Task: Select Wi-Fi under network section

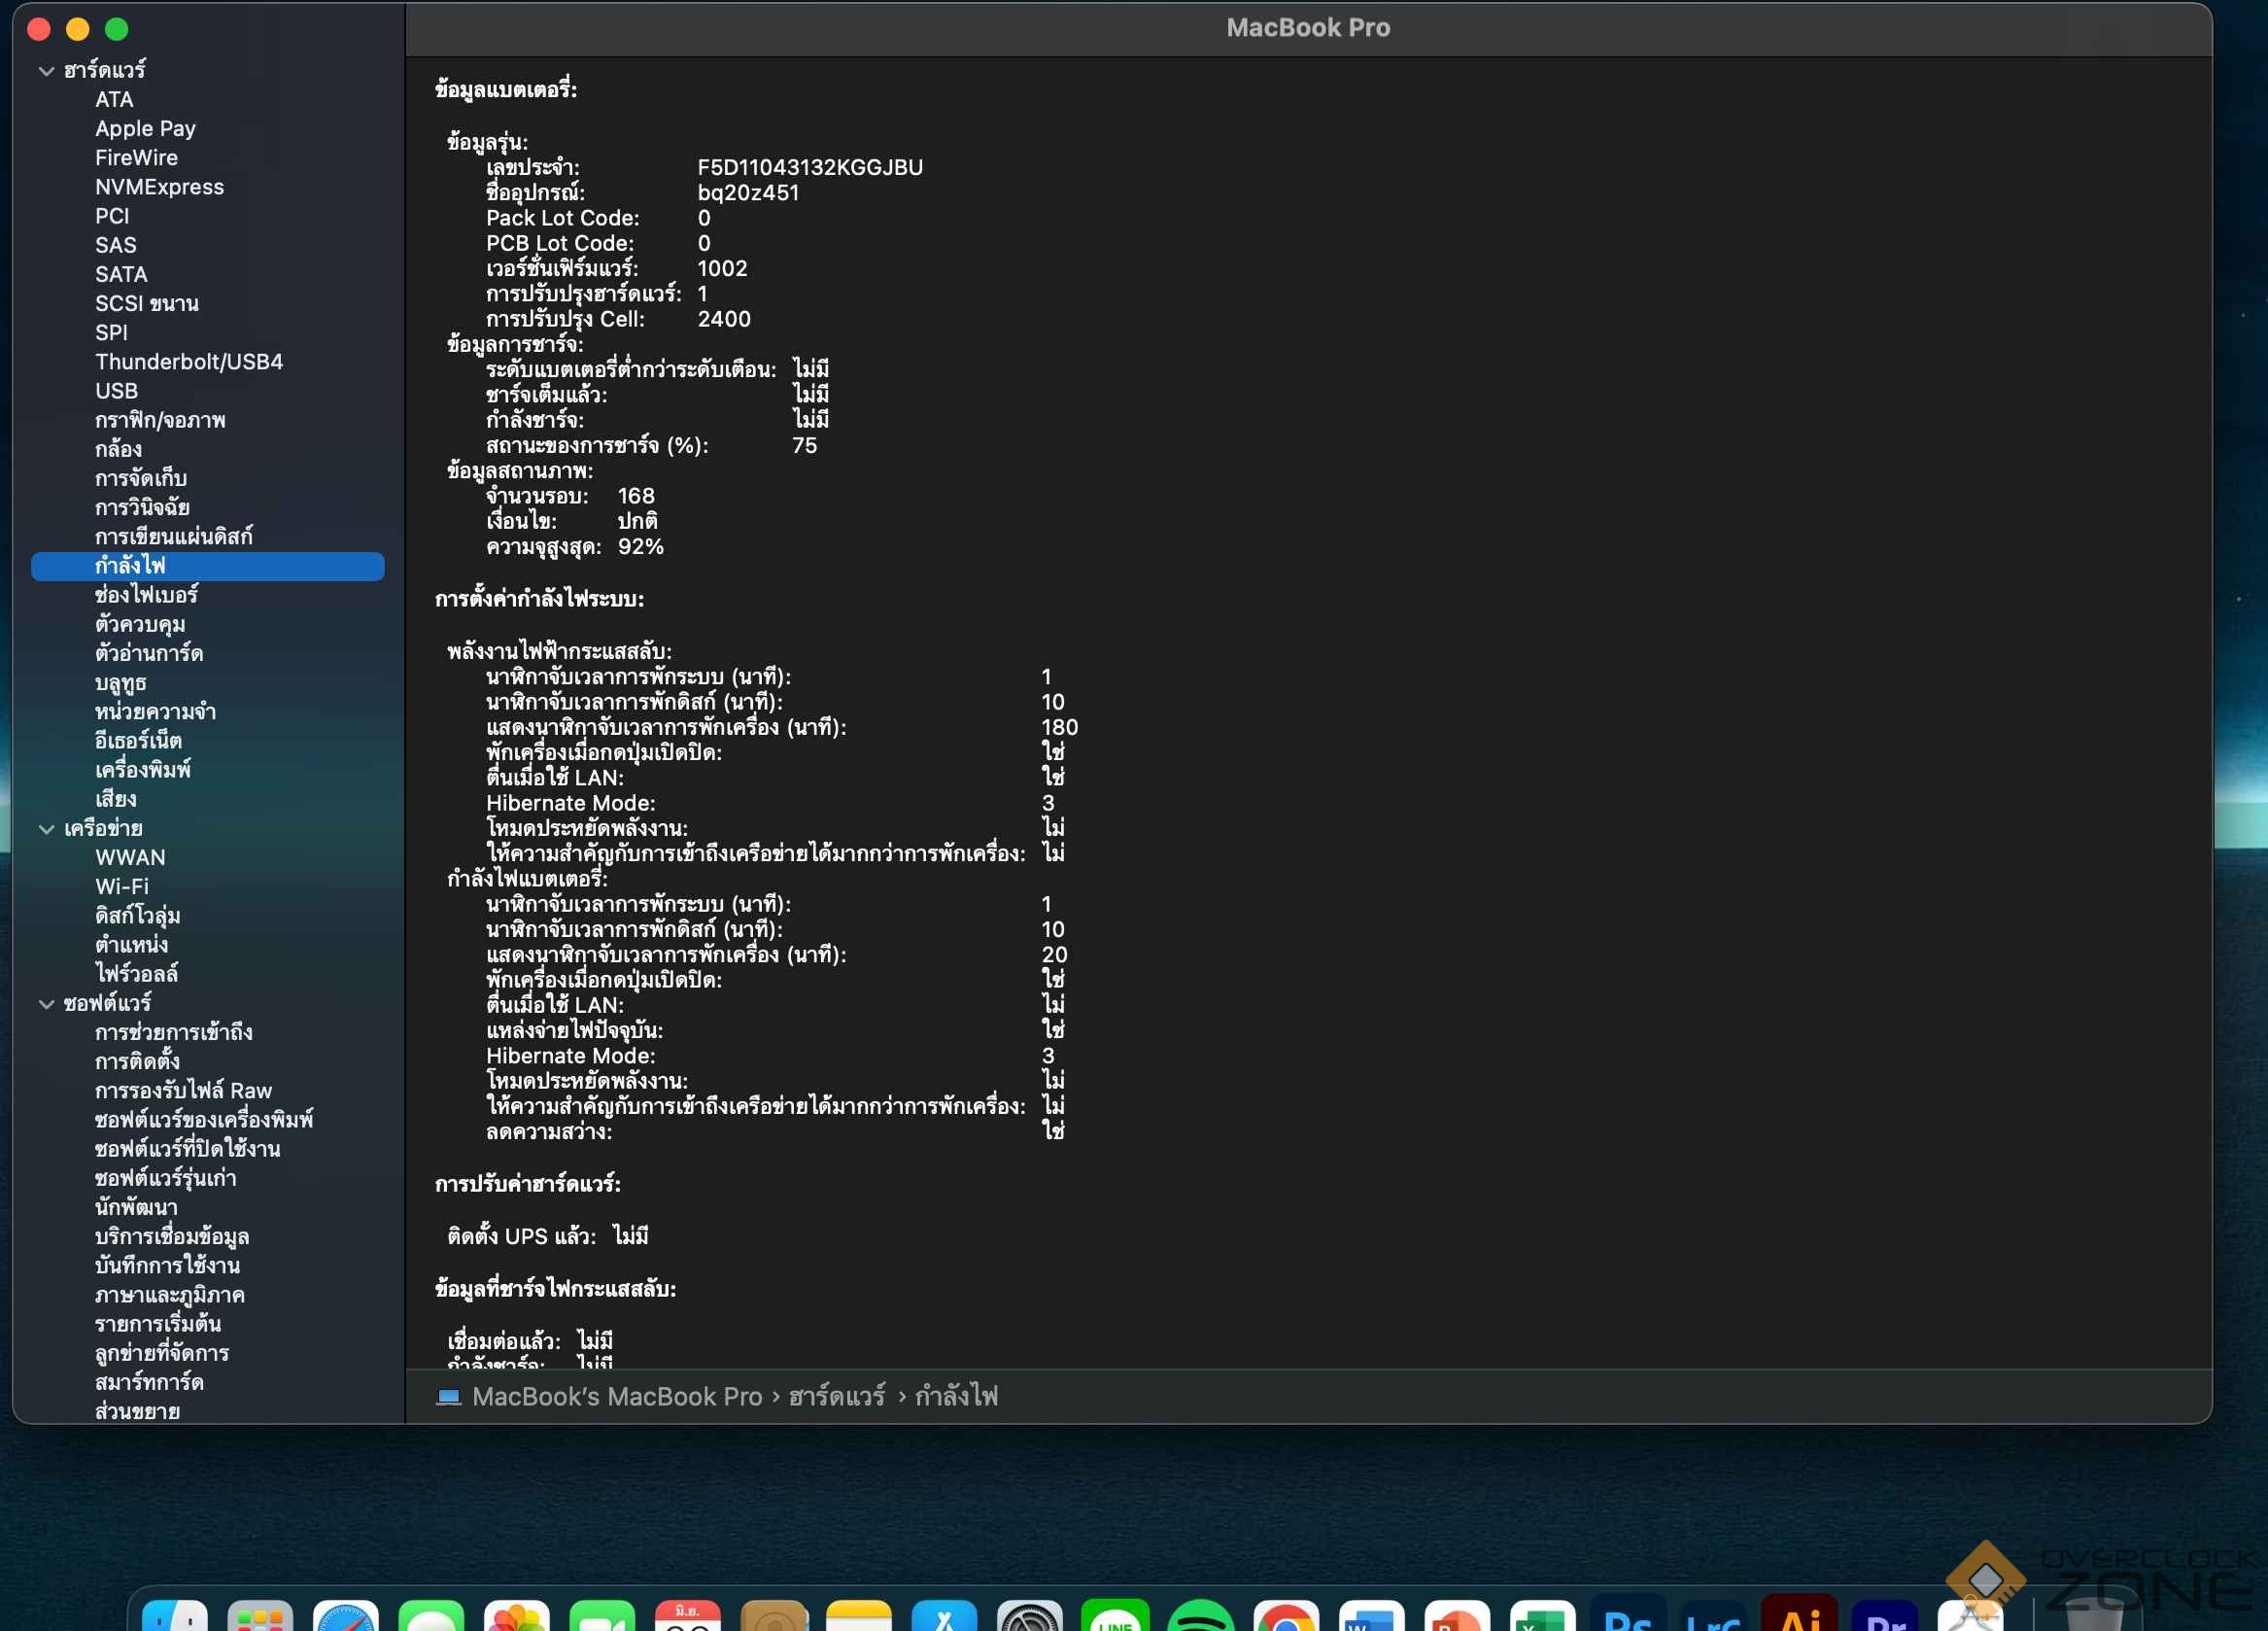Action: [122, 887]
